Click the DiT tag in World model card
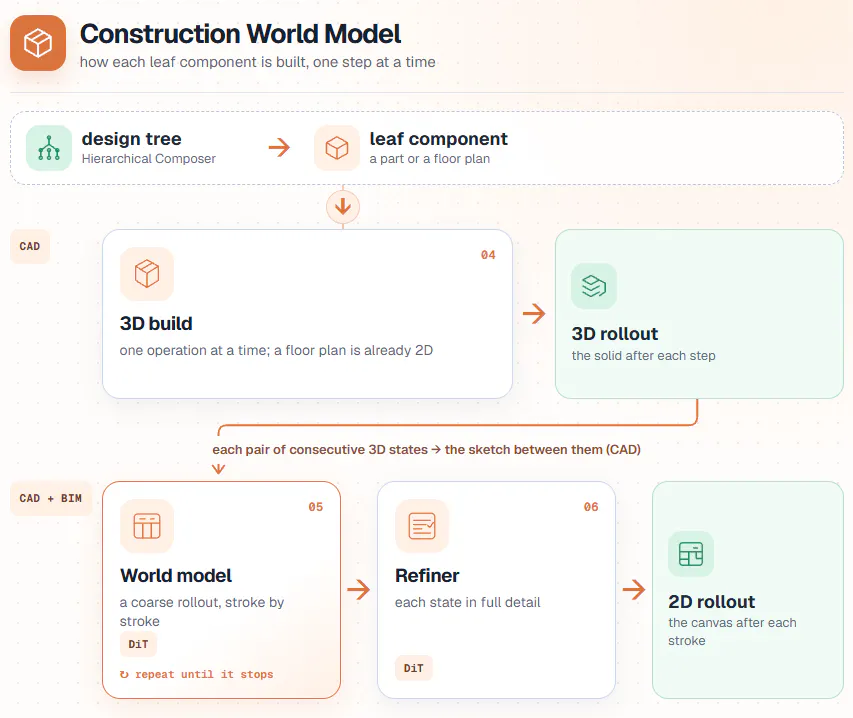 (x=138, y=645)
